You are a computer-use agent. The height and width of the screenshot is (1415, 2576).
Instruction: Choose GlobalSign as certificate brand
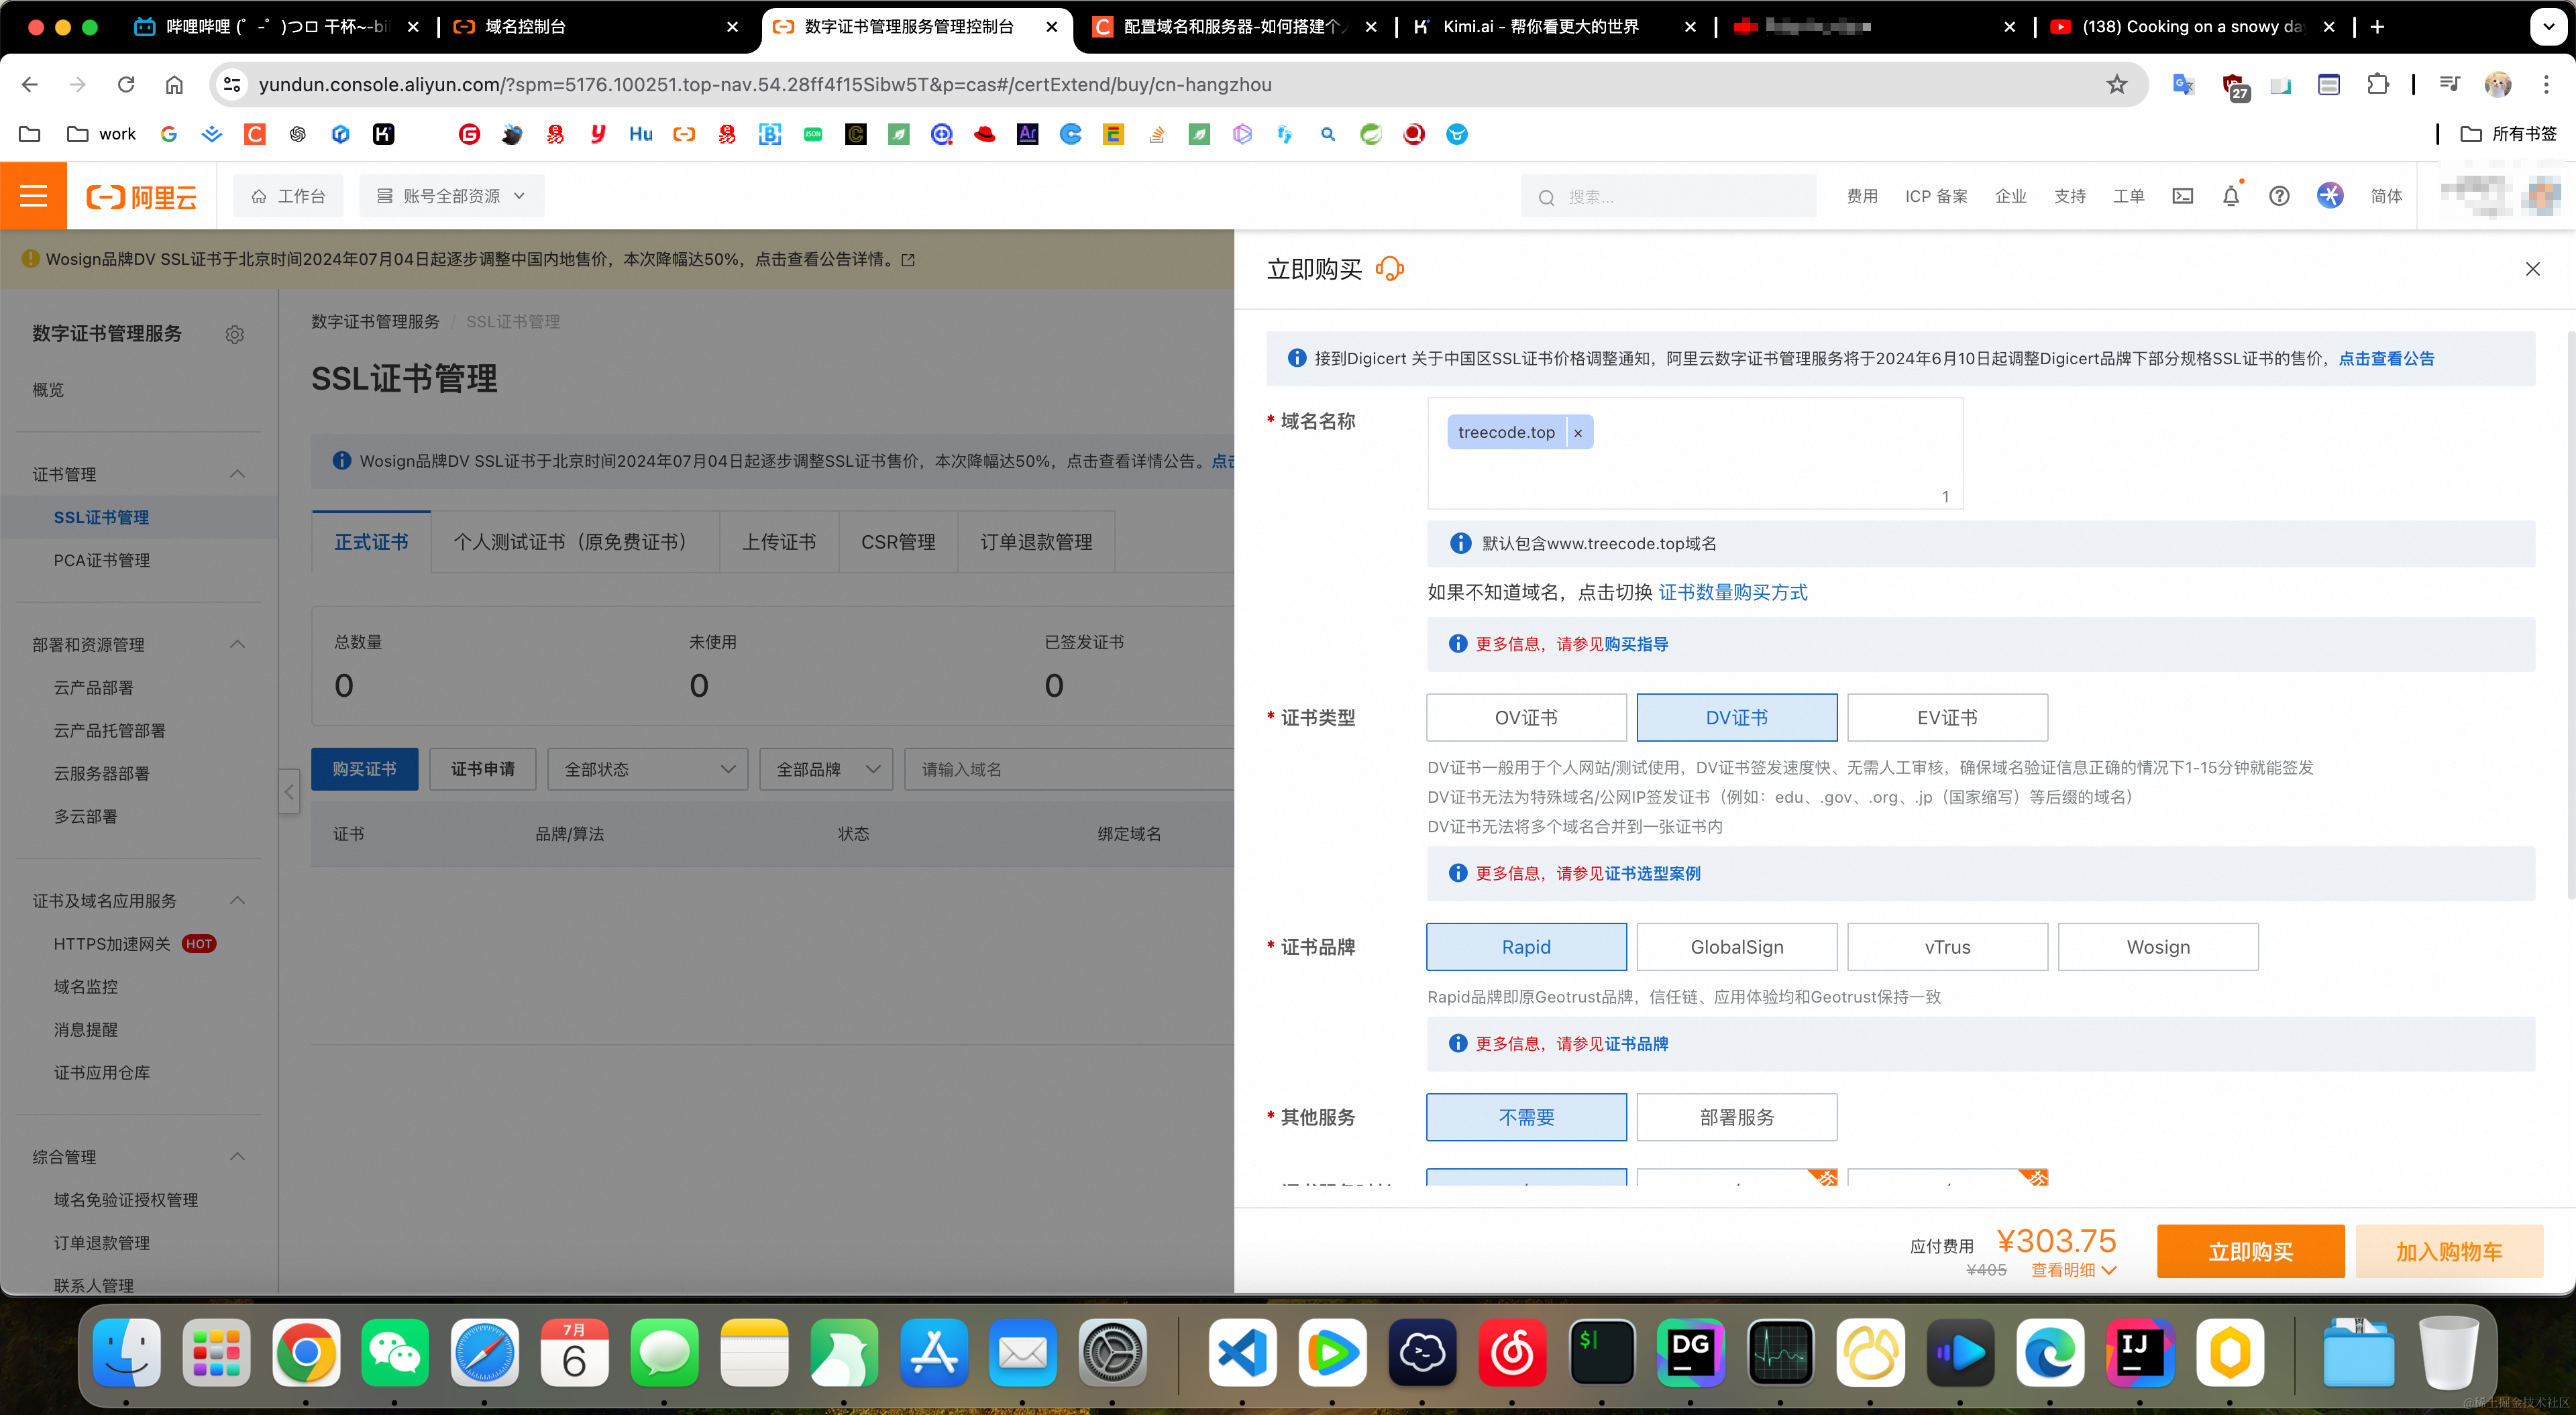1736,947
